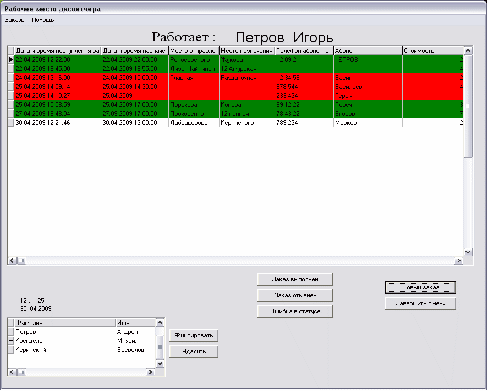Select row marker of the 30.04.2009 white row
This screenshot has width=488, height=391.
pos(11,123)
